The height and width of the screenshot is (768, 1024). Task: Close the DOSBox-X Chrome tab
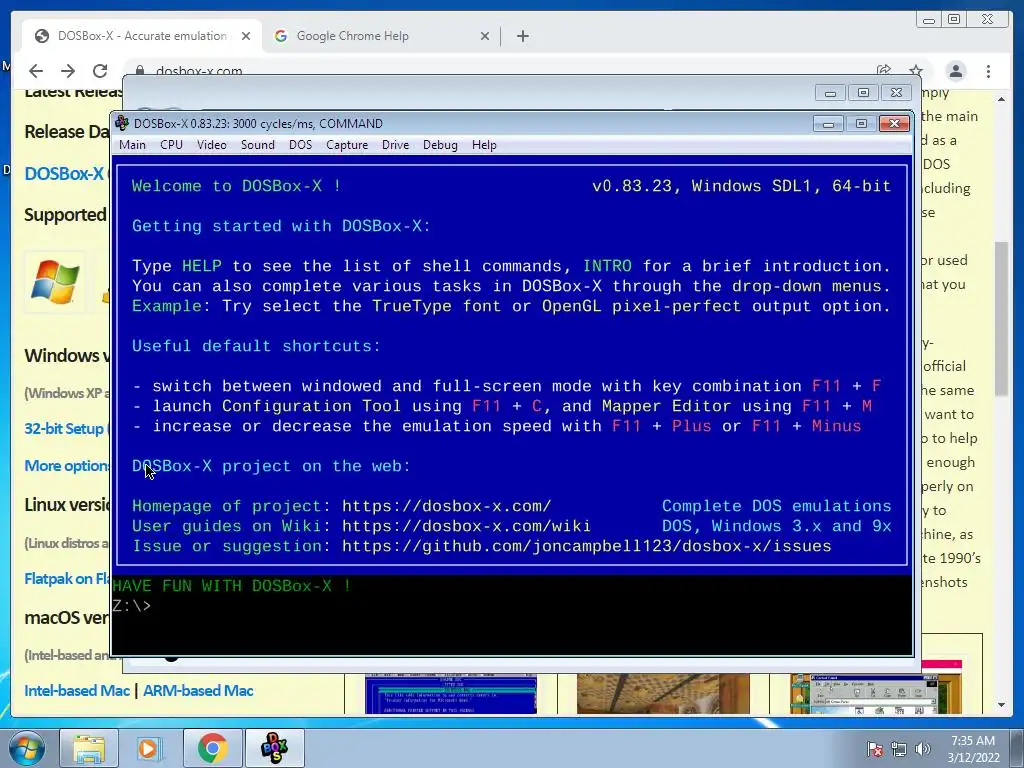(x=246, y=36)
